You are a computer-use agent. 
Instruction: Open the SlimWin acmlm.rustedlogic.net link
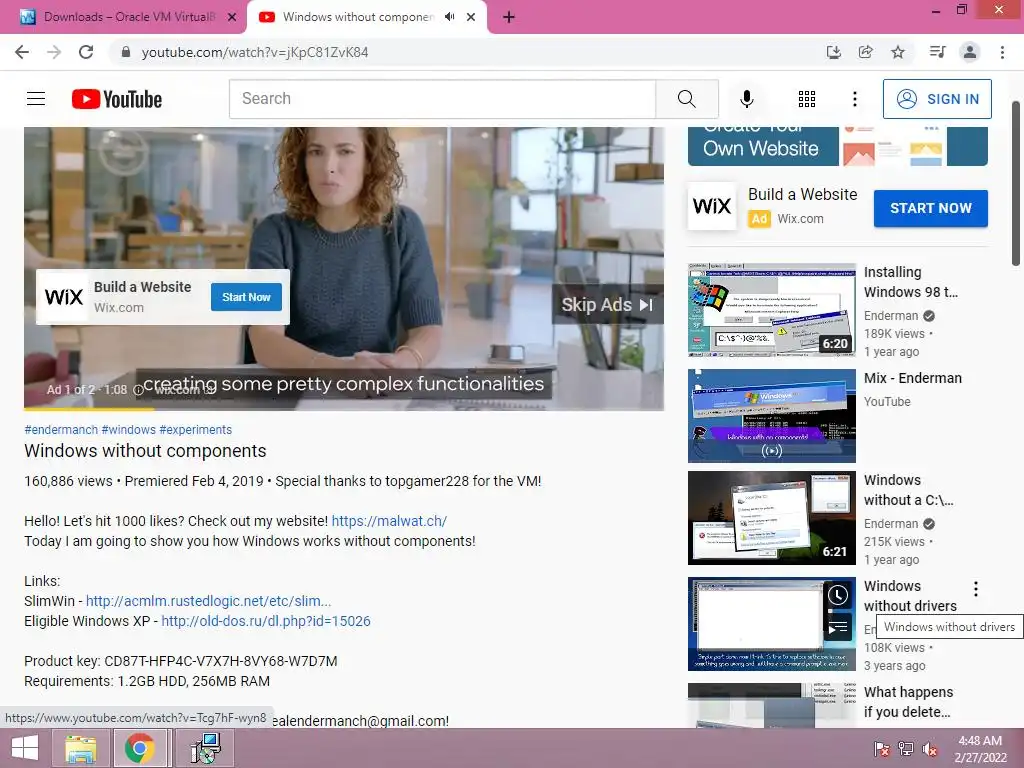pos(209,601)
